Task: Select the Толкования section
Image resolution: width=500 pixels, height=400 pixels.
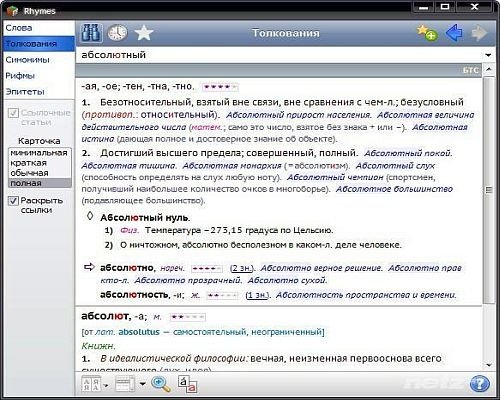Action: 39,44
